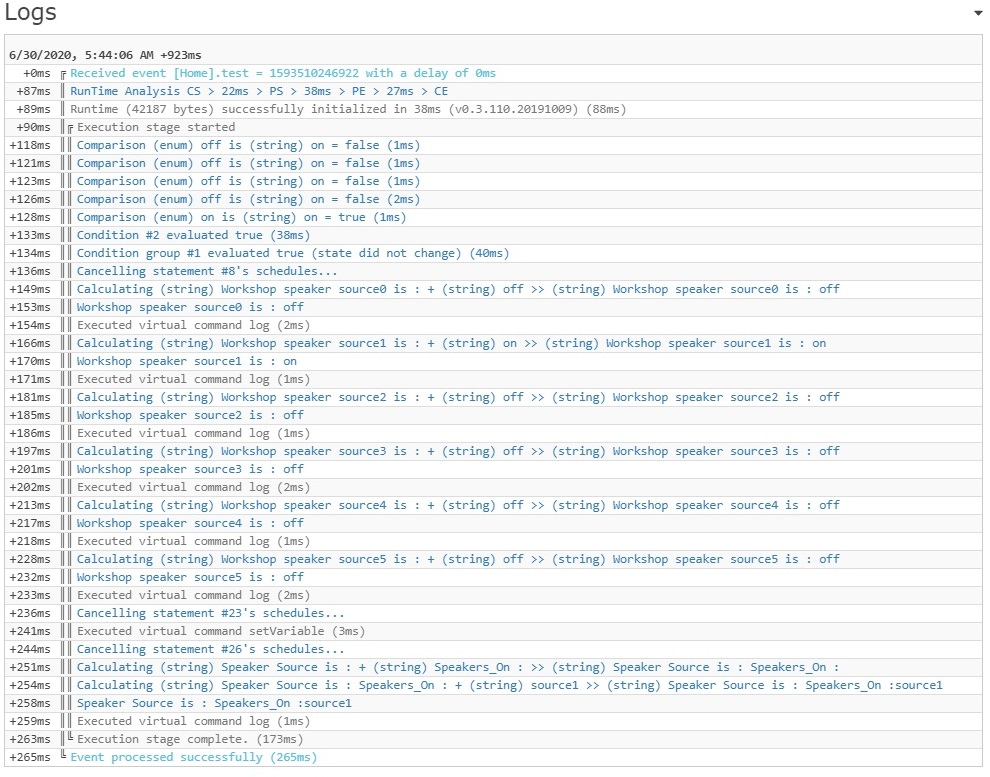Select Cancelling statement #8's schedules line
This screenshot has height=777, width=990.
pos(207,271)
